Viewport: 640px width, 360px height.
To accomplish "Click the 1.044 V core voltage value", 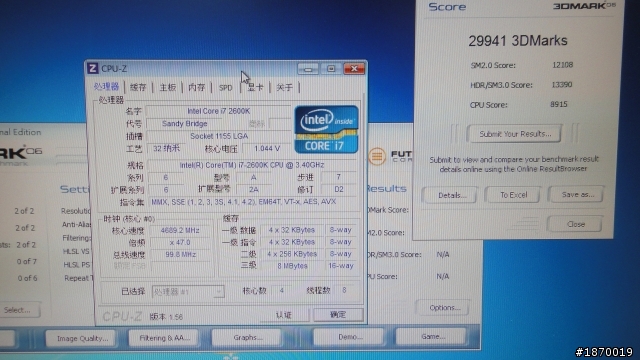I will click(267, 148).
